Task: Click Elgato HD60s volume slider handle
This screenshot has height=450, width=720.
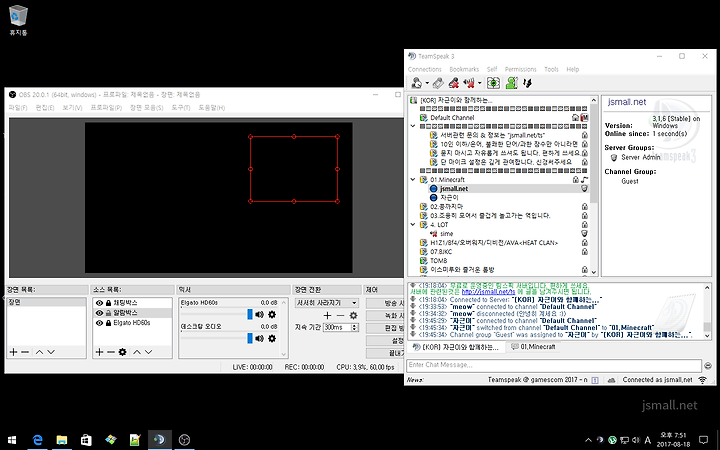Action: tap(250, 314)
